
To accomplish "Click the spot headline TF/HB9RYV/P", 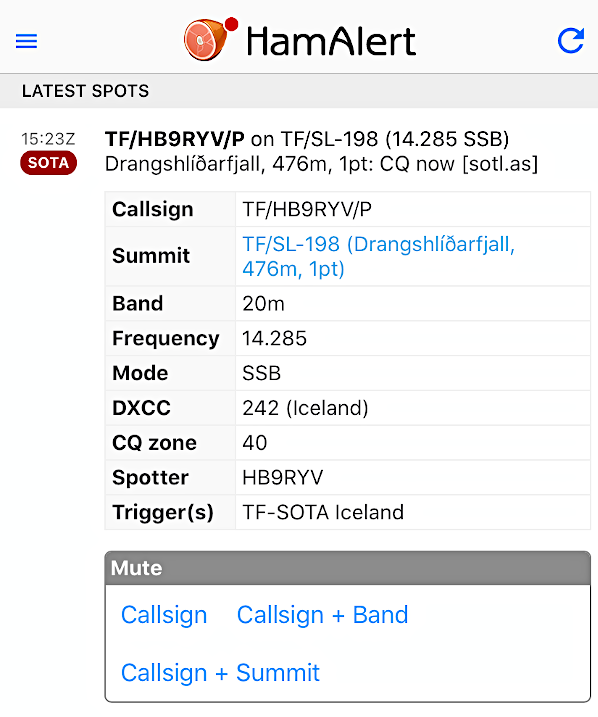I will (175, 139).
